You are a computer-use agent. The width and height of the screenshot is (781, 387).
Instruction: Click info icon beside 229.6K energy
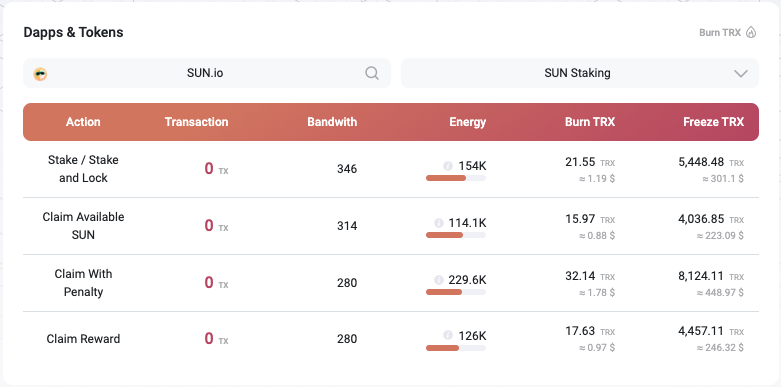[439, 280]
